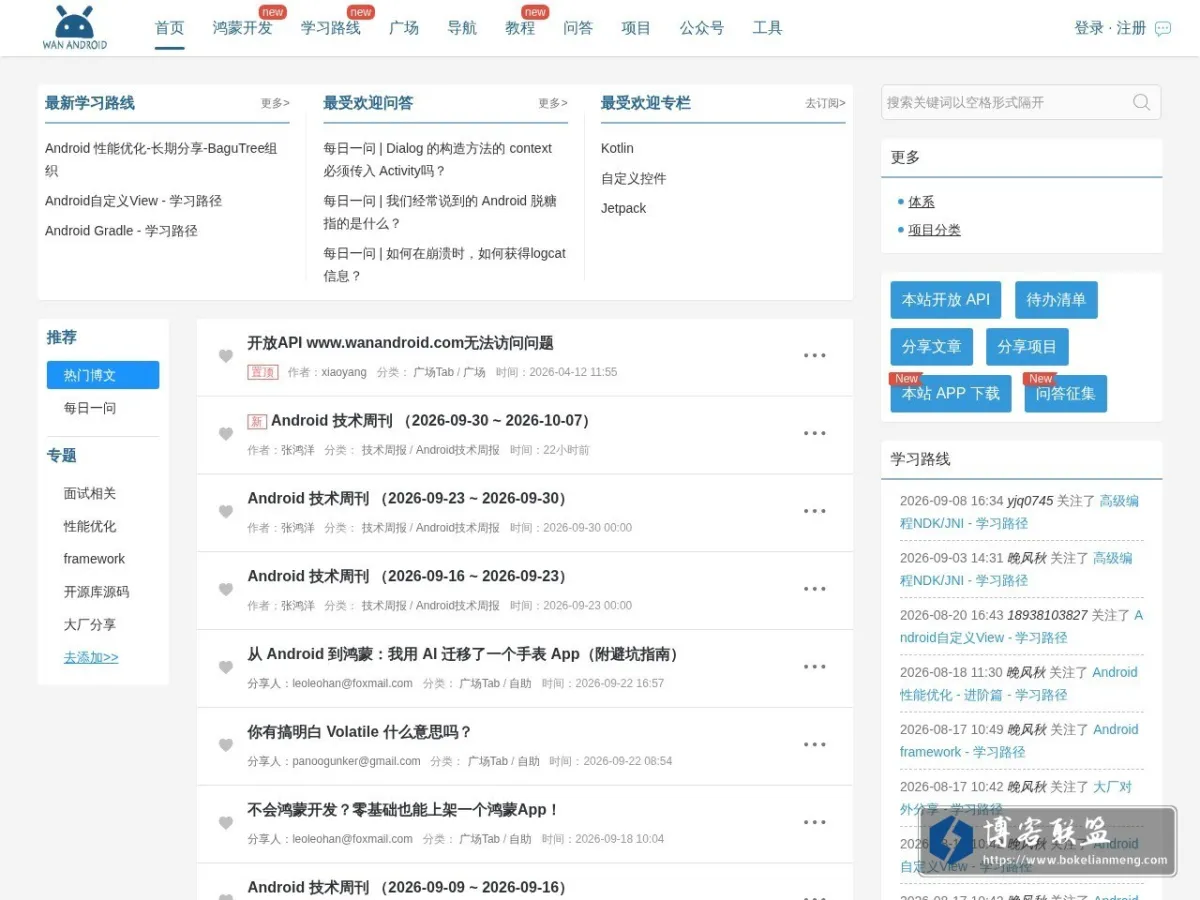Like the 2026-09-16 ~ 2026-09-23 weekly heart

click(x=226, y=590)
